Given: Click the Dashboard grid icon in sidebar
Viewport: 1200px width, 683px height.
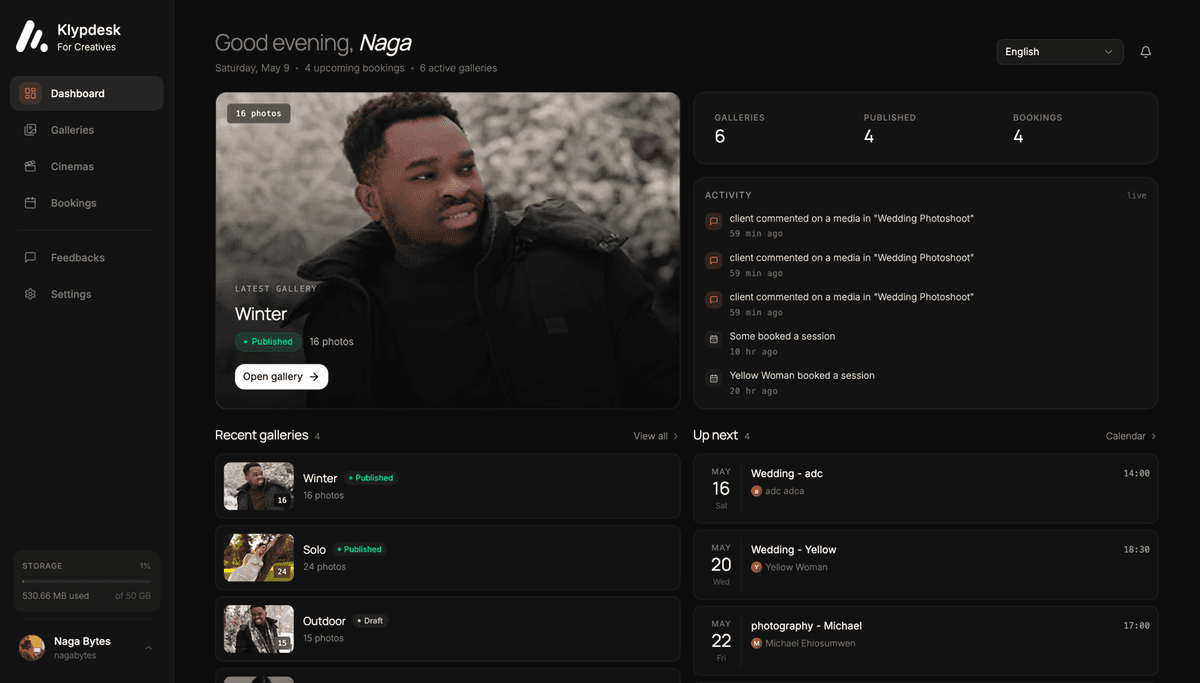Looking at the screenshot, I should pyautogui.click(x=30, y=93).
